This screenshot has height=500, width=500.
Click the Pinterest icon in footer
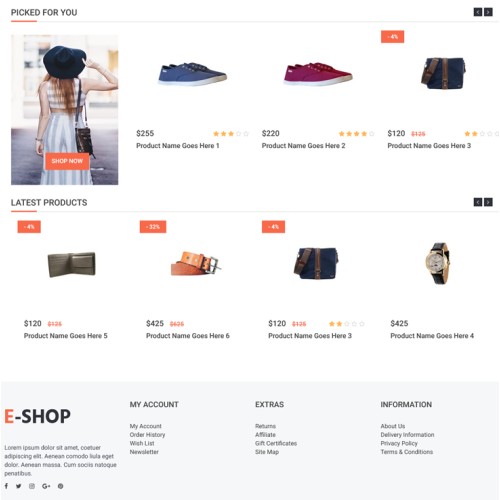[60, 486]
